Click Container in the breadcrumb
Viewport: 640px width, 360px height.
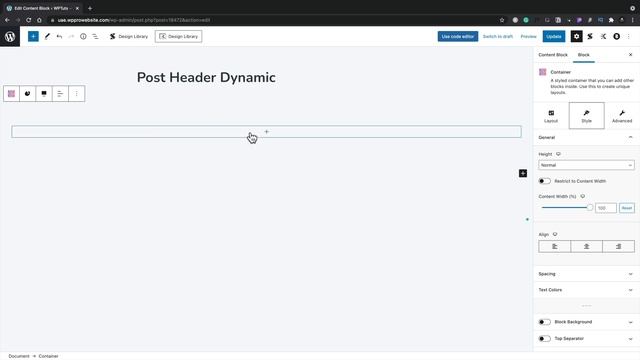(48, 356)
